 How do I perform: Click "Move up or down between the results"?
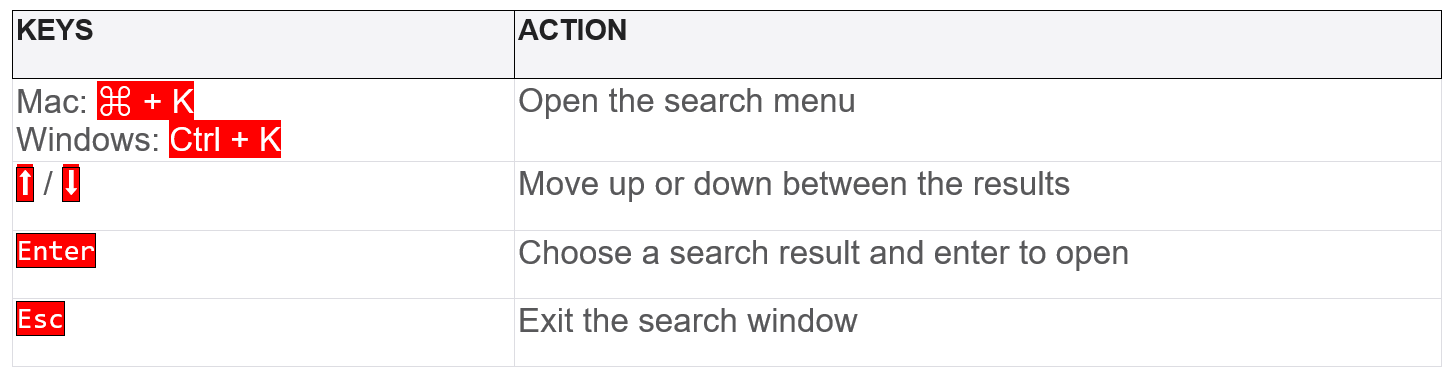click(x=794, y=184)
